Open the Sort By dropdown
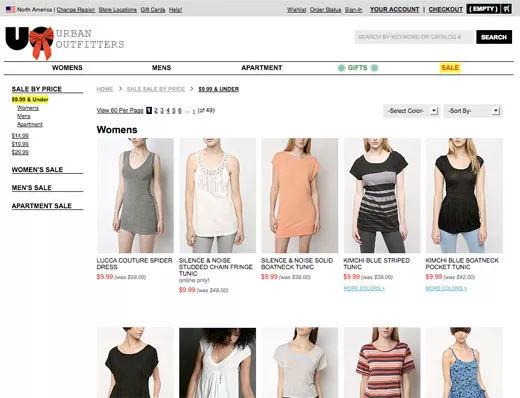Viewport: 520px width, 398px height. (473, 111)
